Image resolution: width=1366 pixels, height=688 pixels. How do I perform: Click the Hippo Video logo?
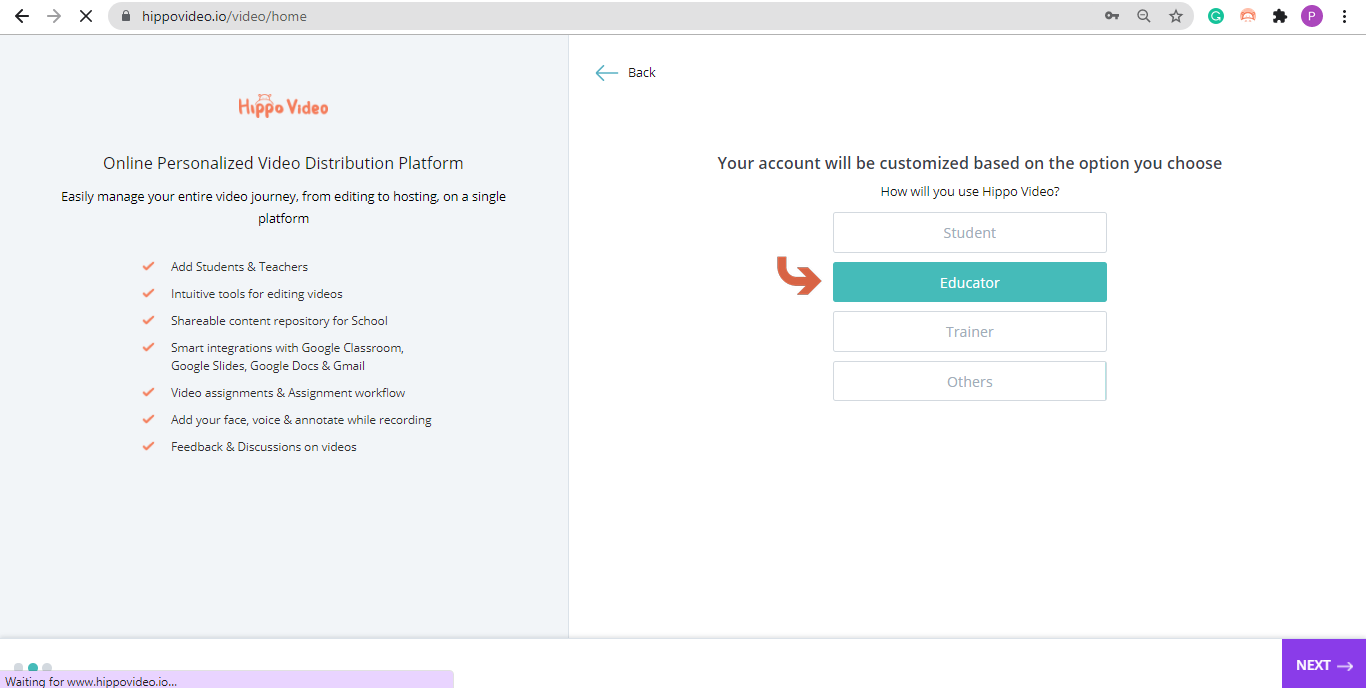[x=283, y=106]
